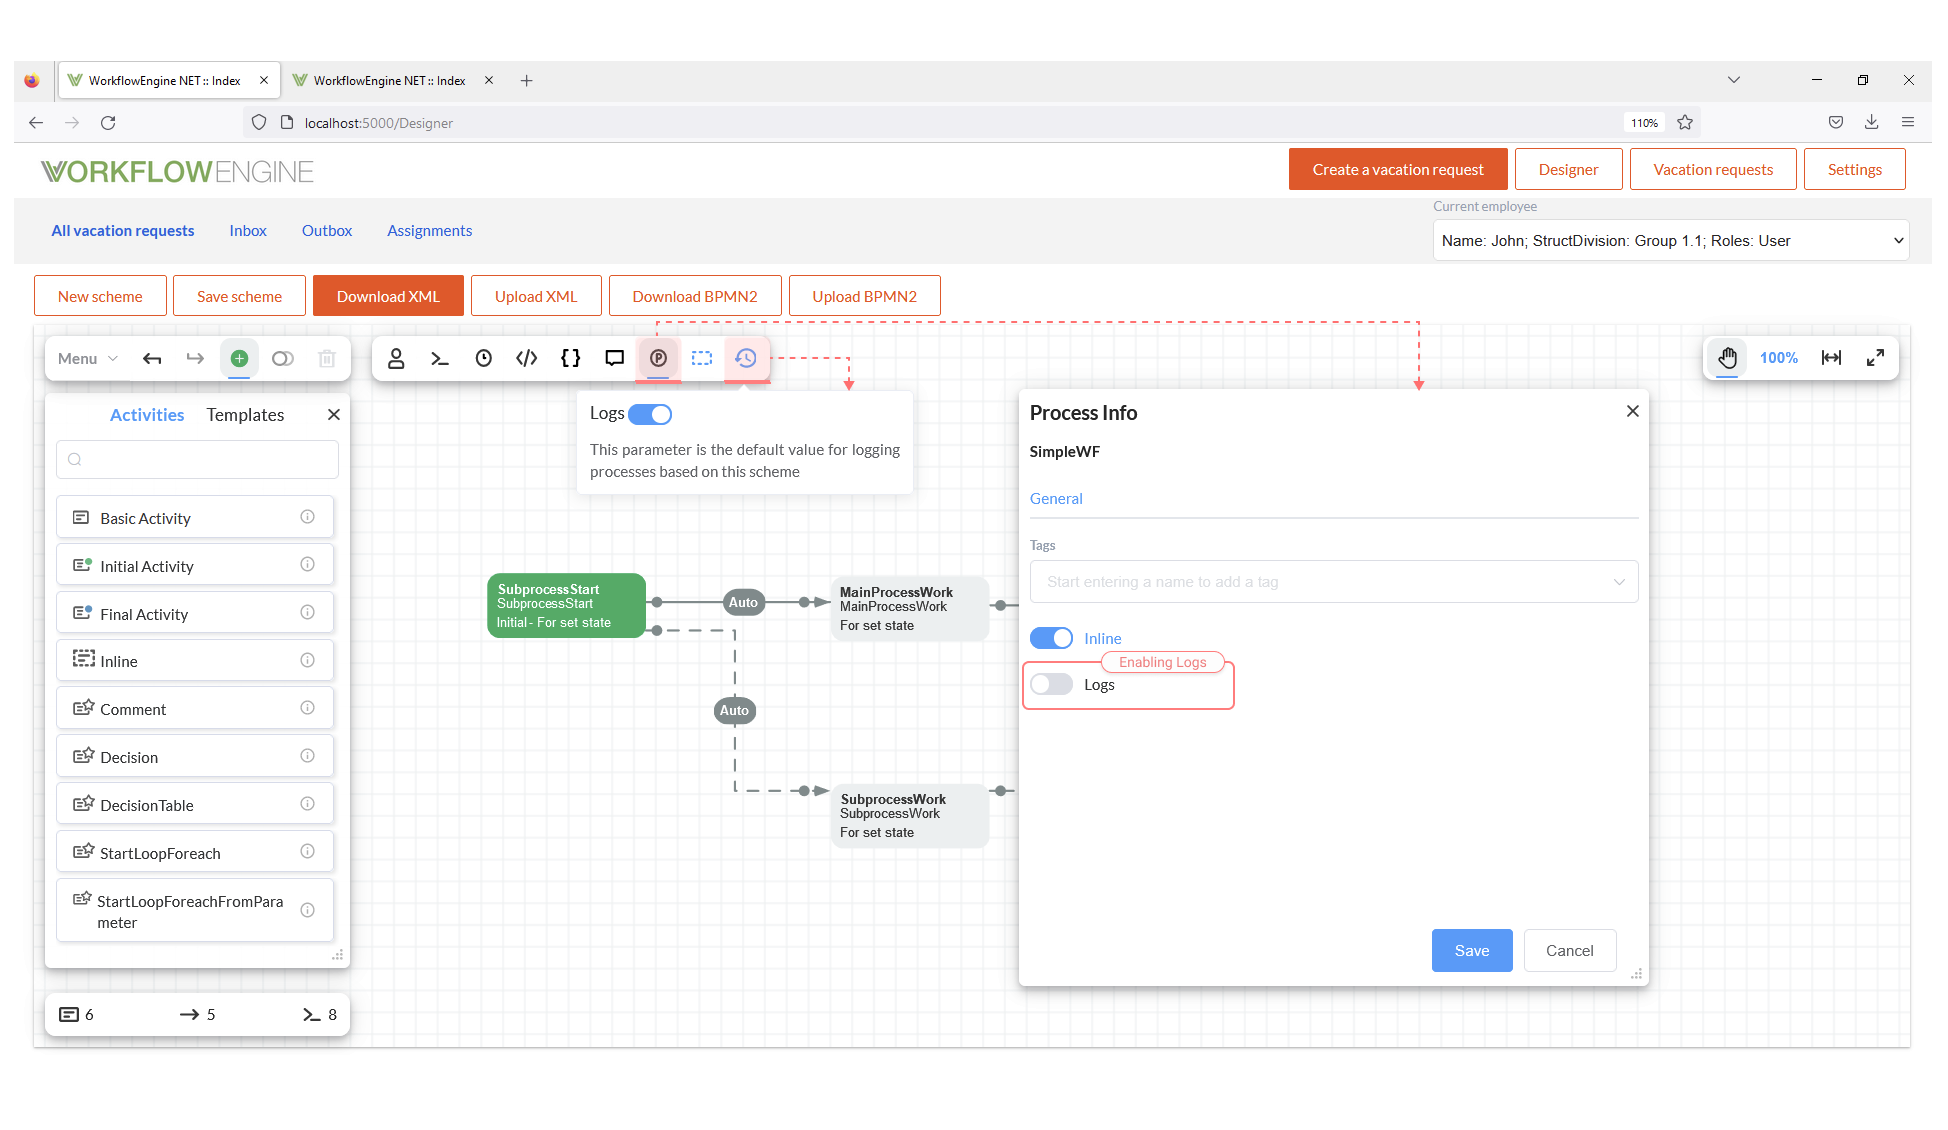
Task: Click Save scheme button
Action: click(239, 296)
